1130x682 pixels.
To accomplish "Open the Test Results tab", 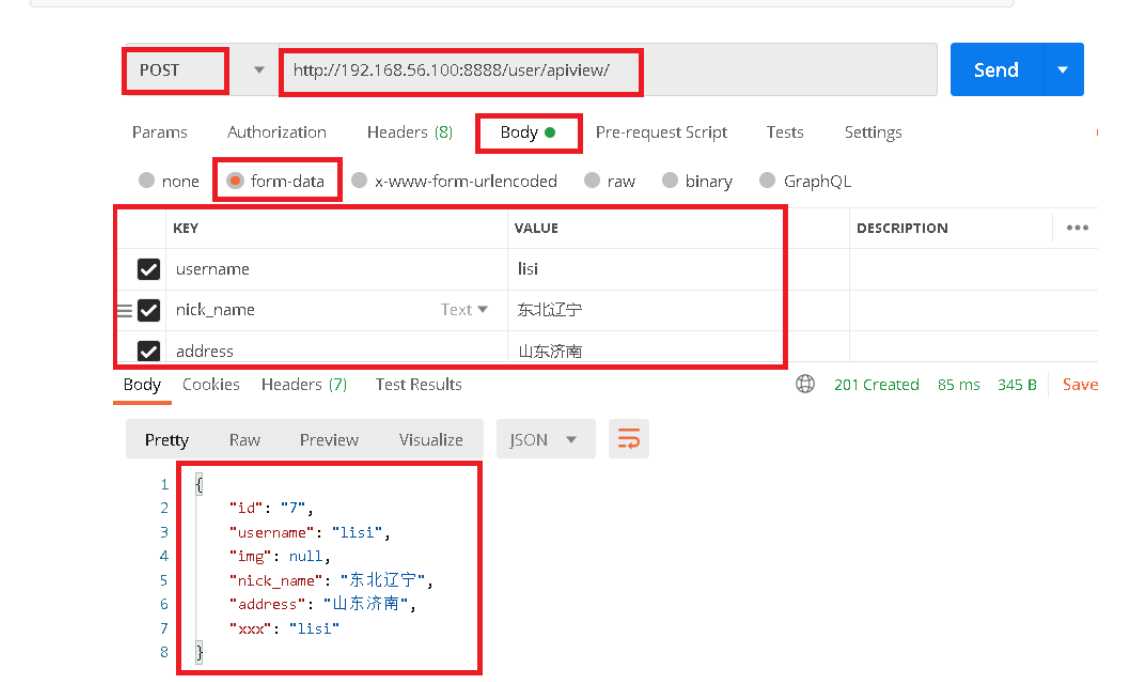I will point(419,384).
